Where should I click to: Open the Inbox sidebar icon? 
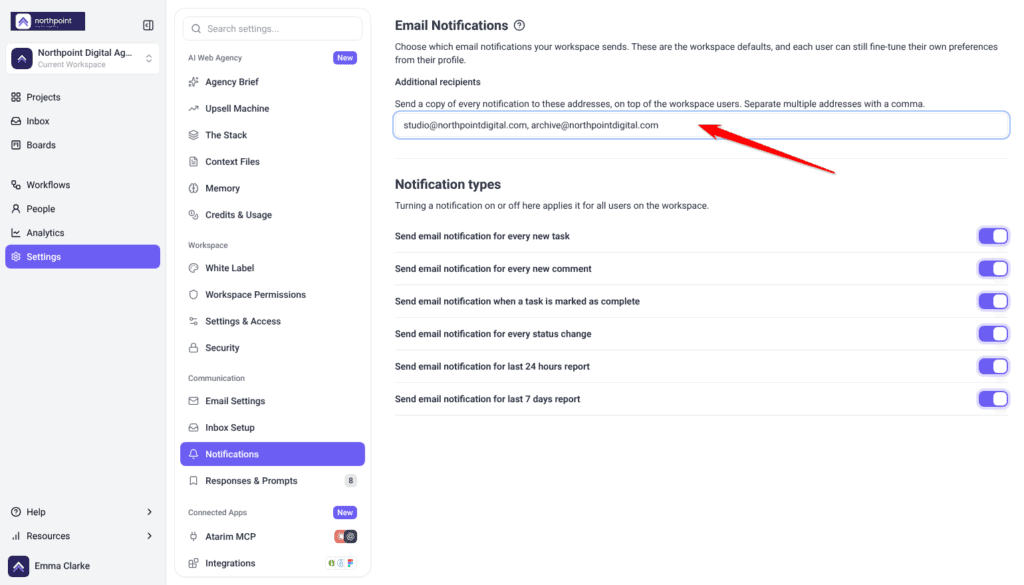pos(16,121)
